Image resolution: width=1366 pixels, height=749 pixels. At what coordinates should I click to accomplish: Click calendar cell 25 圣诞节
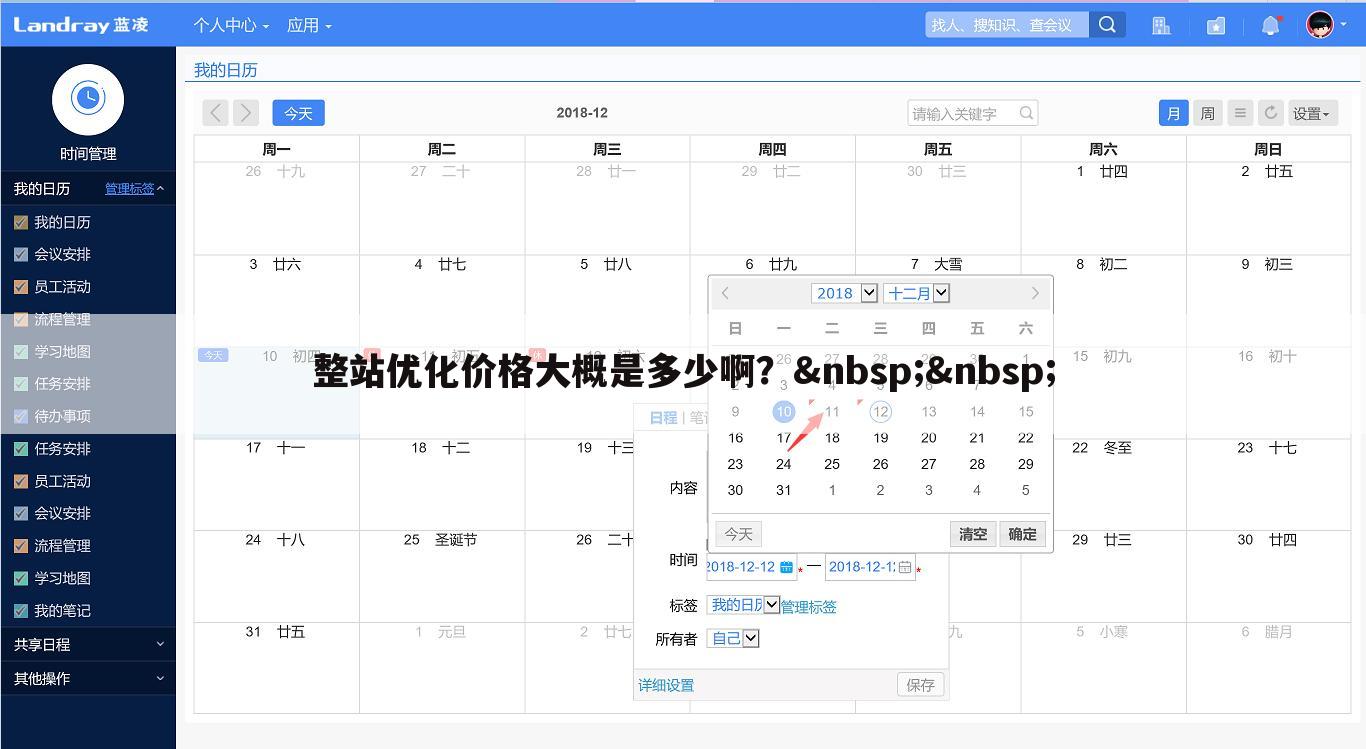[x=442, y=576]
